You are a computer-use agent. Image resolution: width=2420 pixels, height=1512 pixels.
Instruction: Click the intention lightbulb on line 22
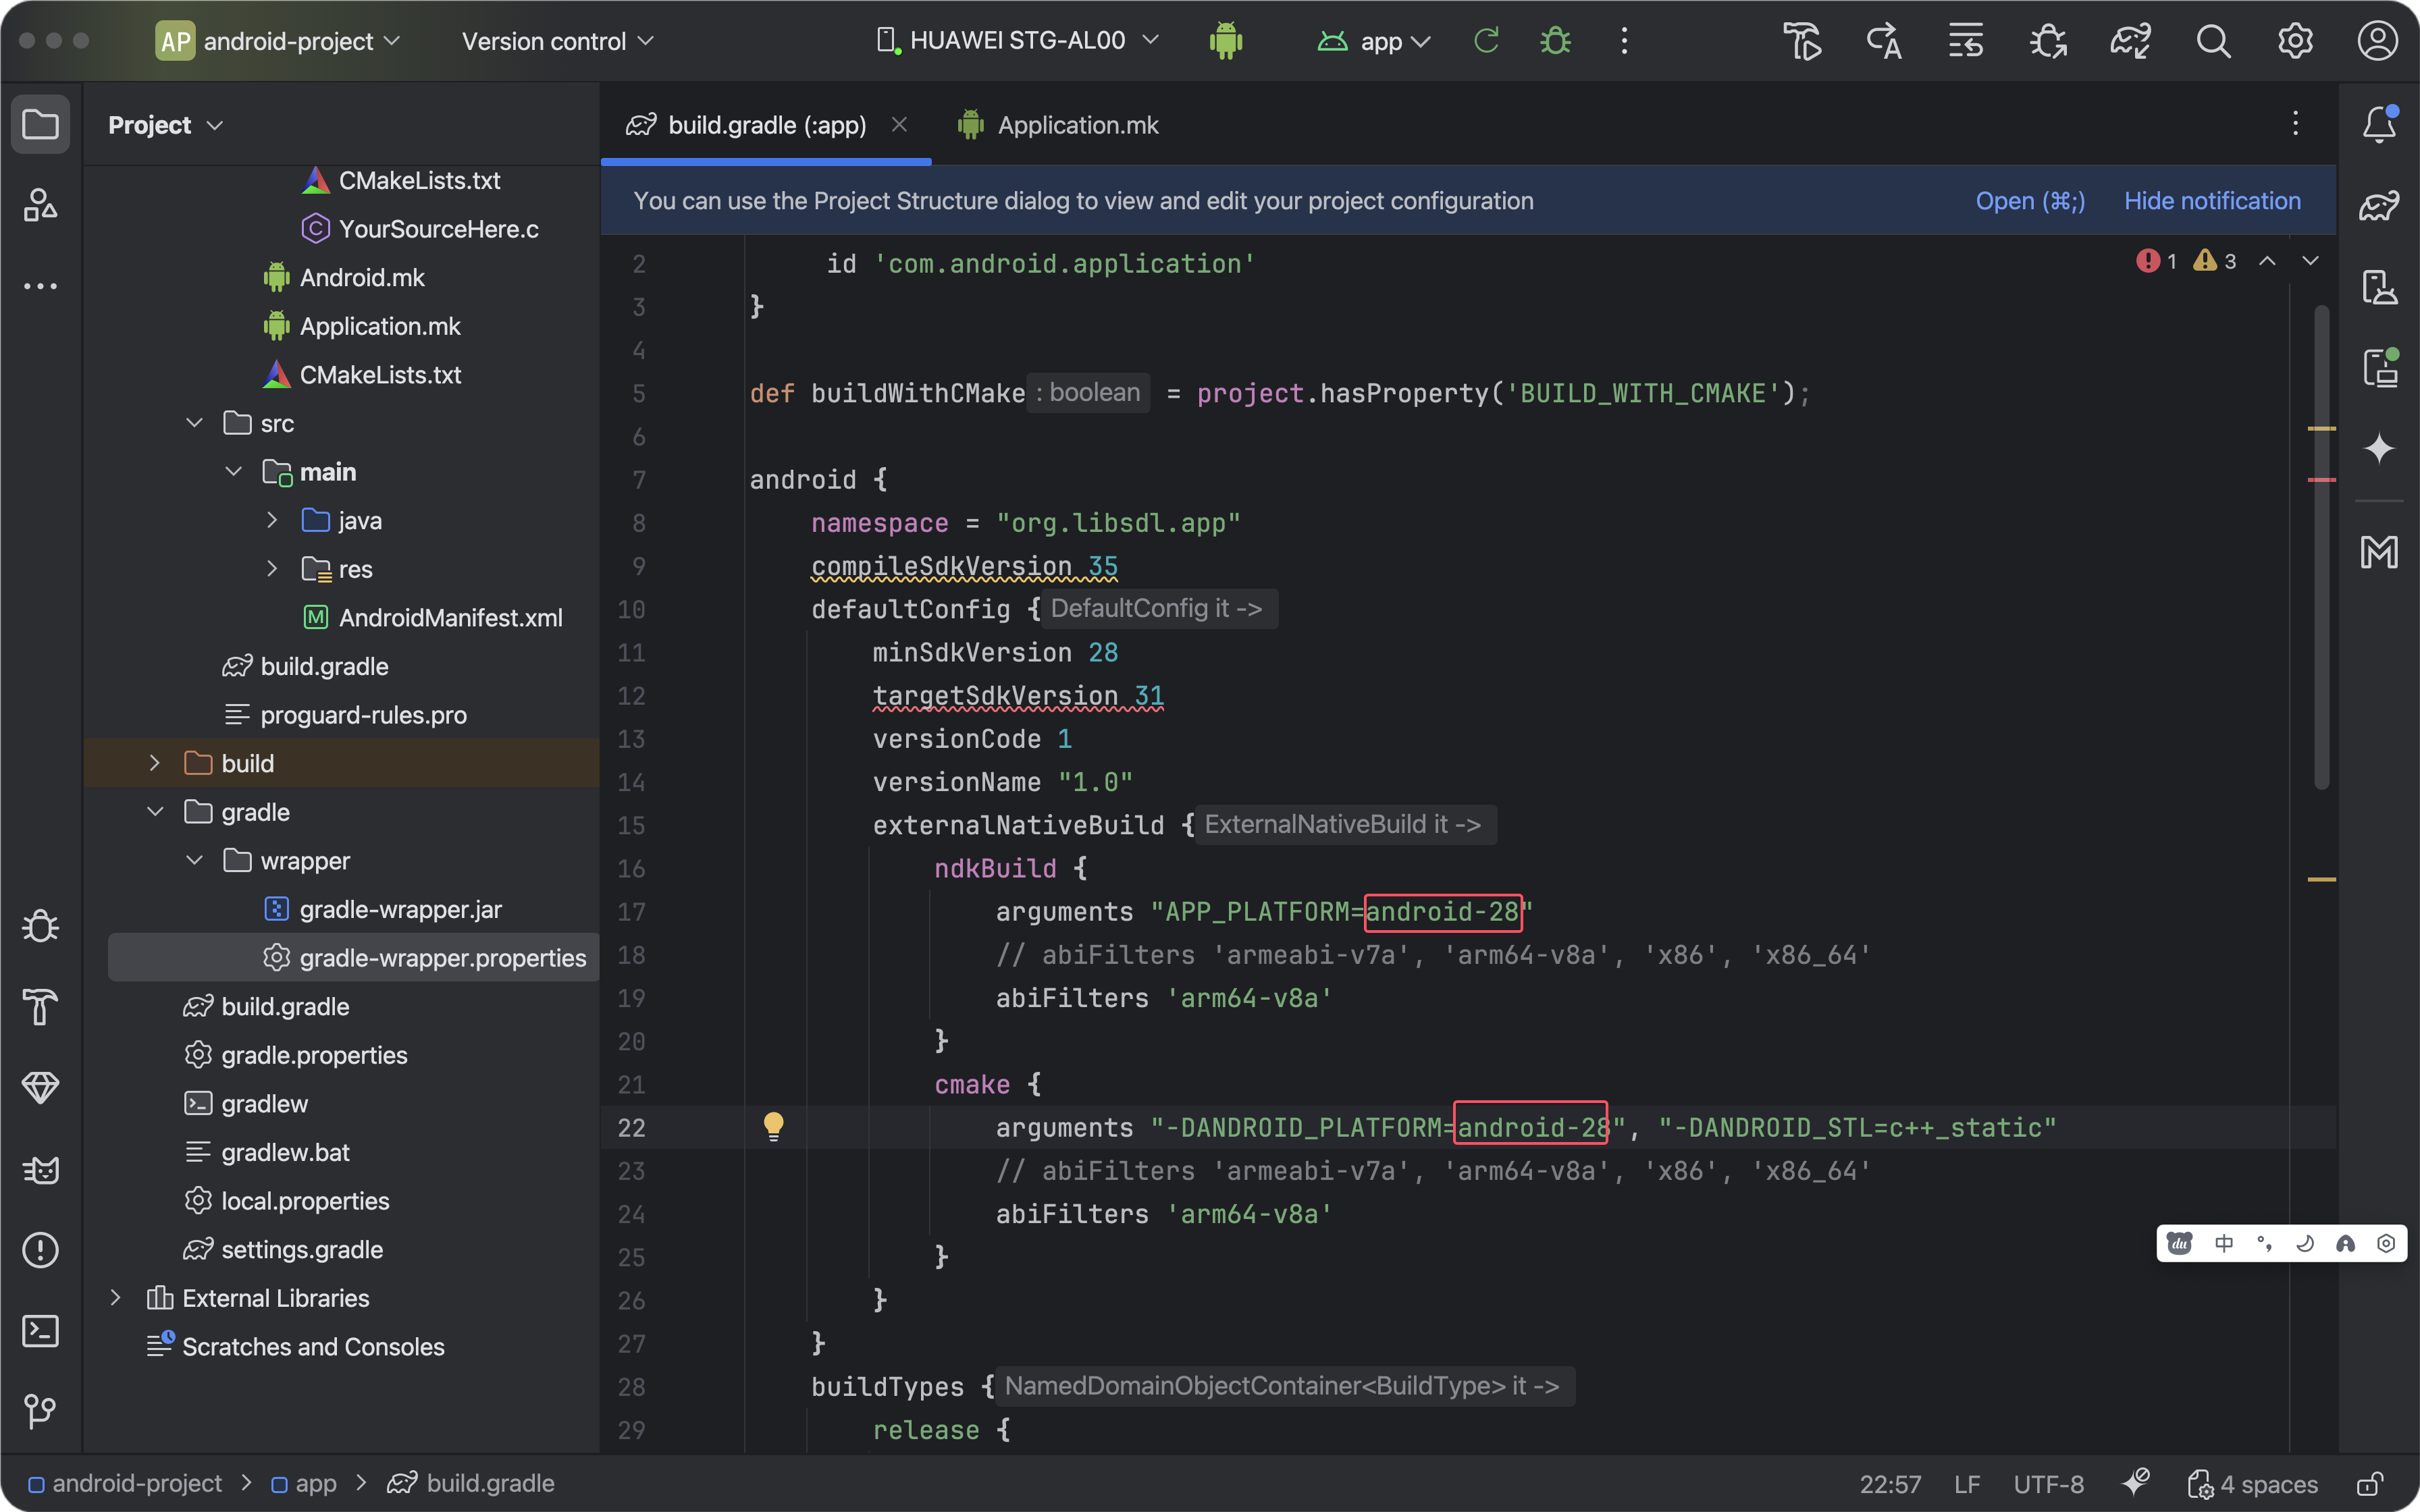coord(773,1126)
